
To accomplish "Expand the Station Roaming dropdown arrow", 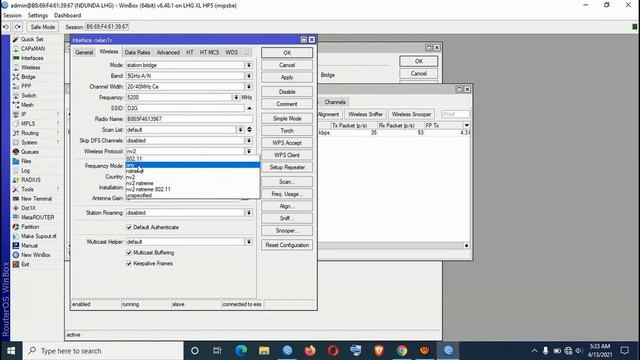I will coord(249,213).
